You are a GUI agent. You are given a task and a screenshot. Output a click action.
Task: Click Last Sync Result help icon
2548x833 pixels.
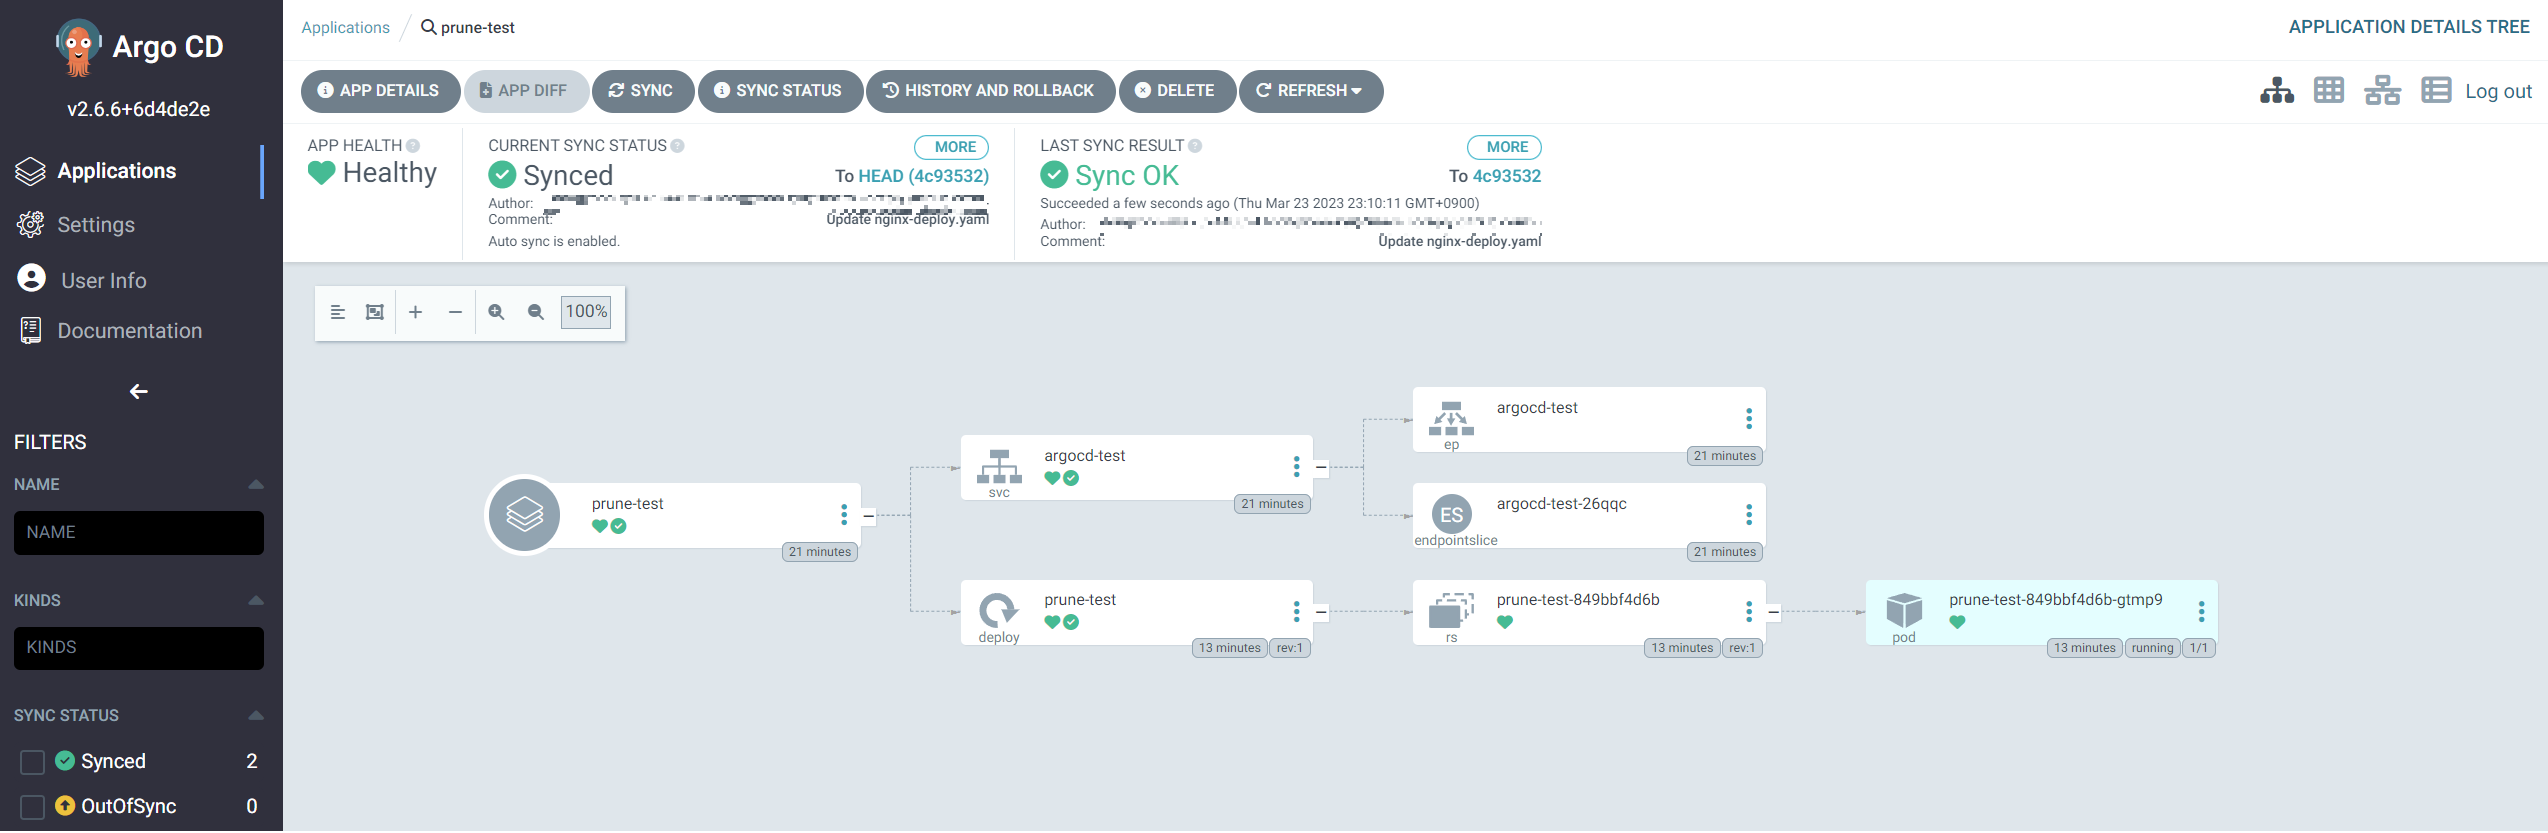[x=1195, y=146]
